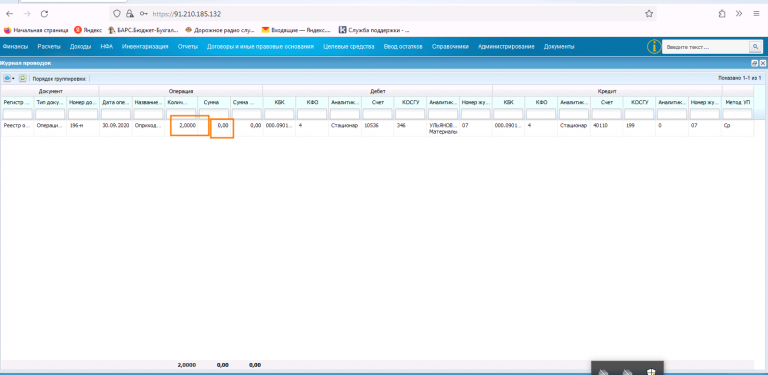Bookmark this page with the star icon

pos(649,14)
